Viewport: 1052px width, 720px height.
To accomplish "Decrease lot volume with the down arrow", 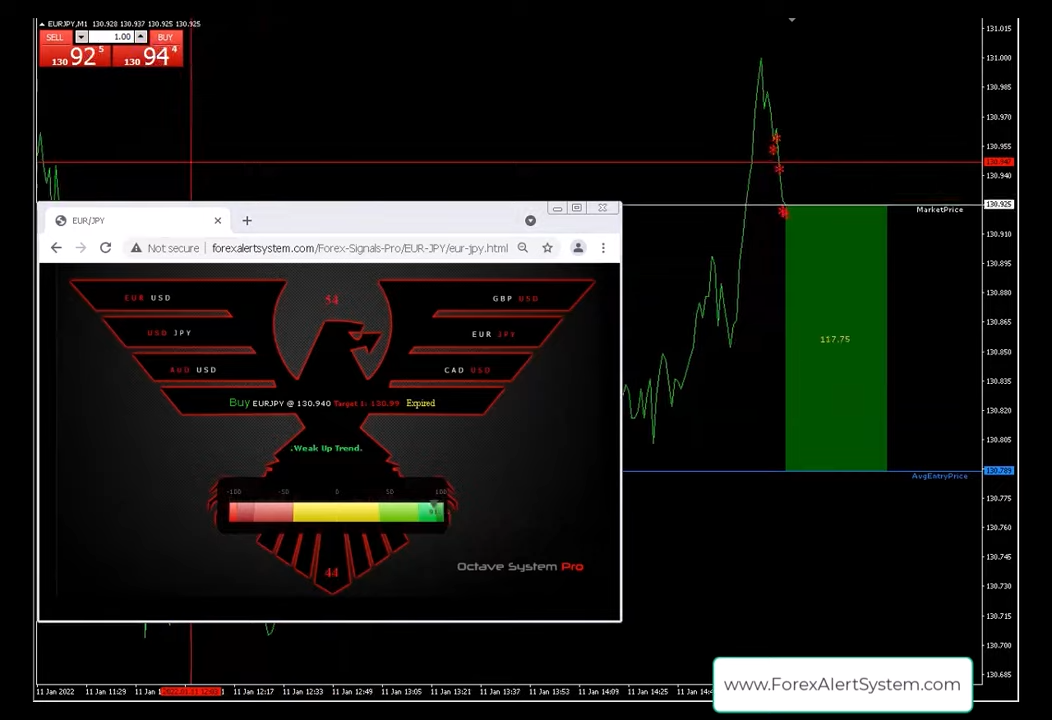I will pyautogui.click(x=81, y=37).
